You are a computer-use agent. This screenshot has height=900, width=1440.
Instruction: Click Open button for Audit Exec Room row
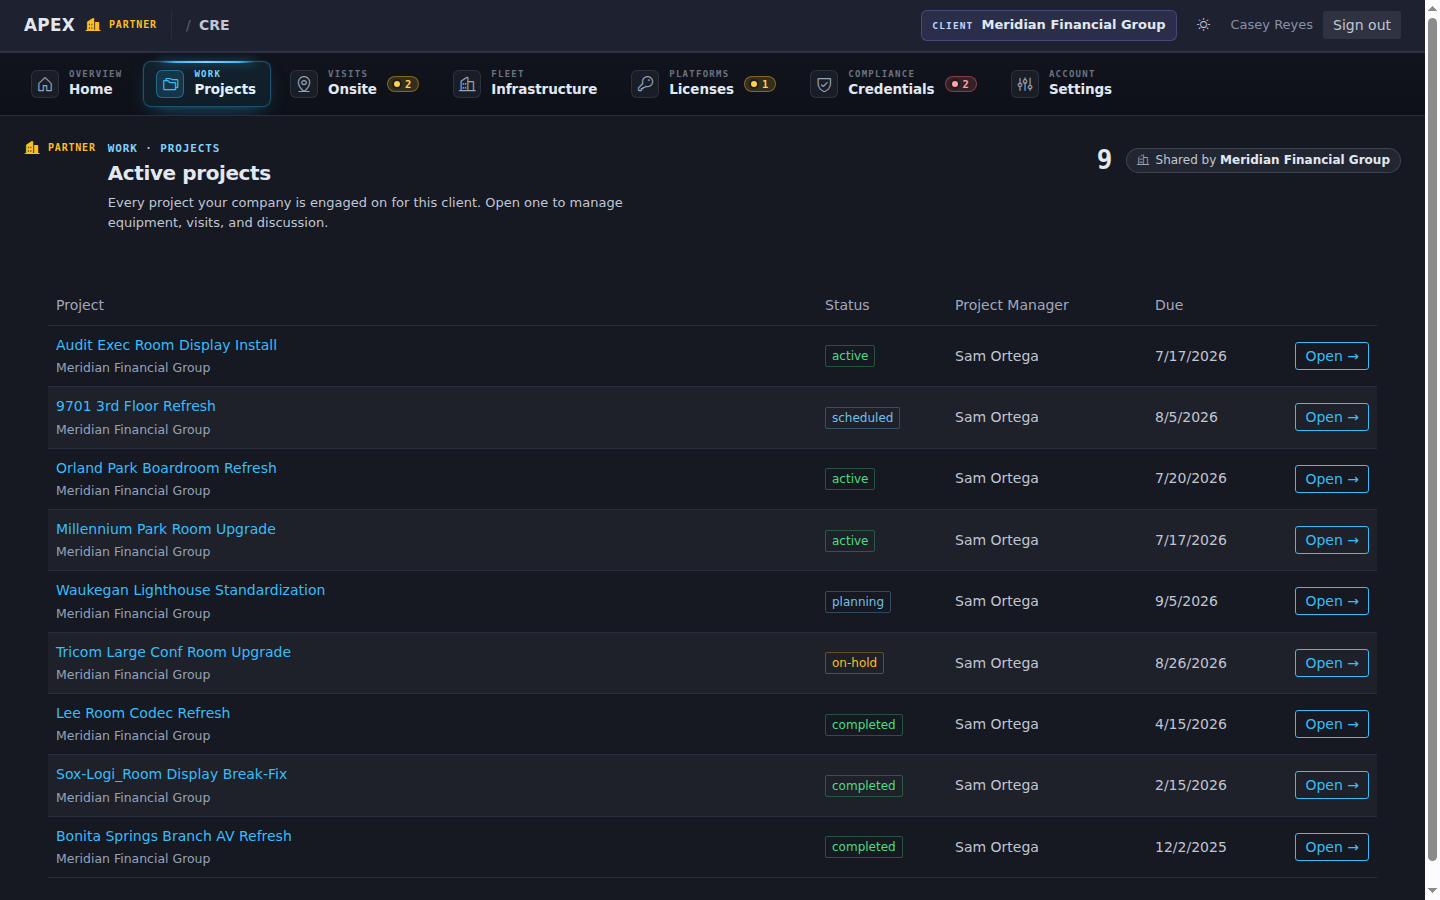click(1331, 356)
